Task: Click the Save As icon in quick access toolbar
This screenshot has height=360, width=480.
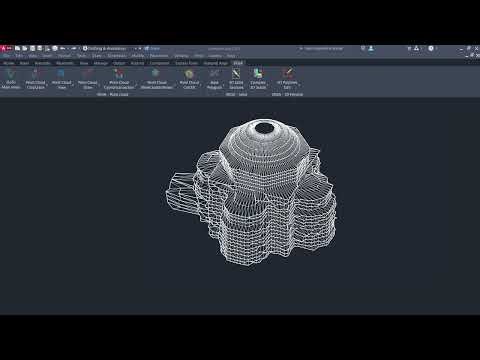Action: (x=40, y=49)
